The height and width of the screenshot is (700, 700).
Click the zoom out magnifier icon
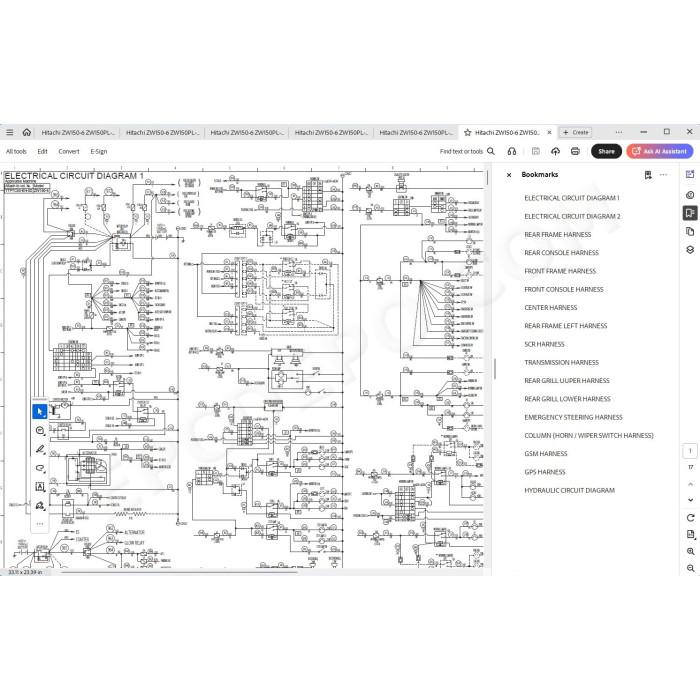coord(690,568)
